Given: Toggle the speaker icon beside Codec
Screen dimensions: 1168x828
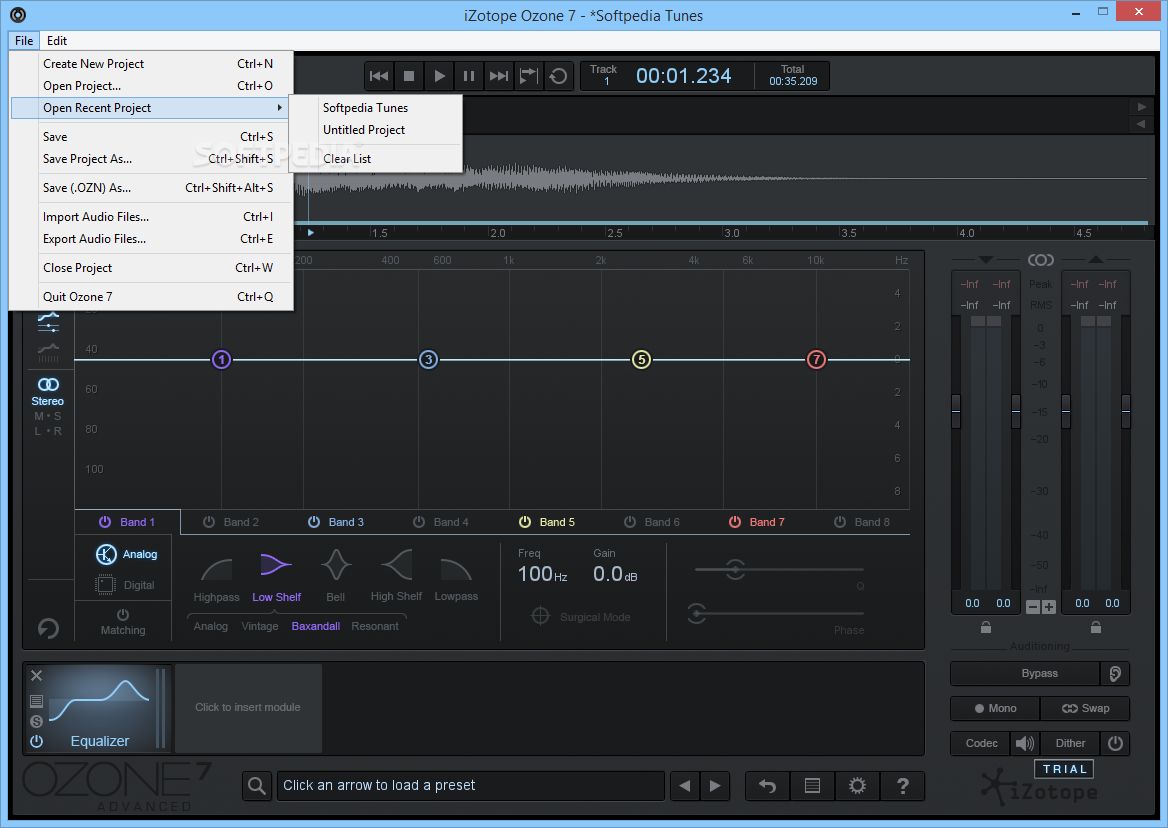Looking at the screenshot, I should 1026,743.
